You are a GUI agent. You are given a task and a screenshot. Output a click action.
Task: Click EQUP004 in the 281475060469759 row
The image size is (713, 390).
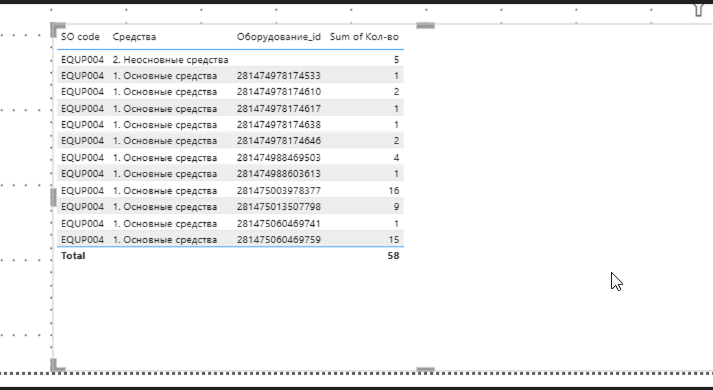click(82, 240)
